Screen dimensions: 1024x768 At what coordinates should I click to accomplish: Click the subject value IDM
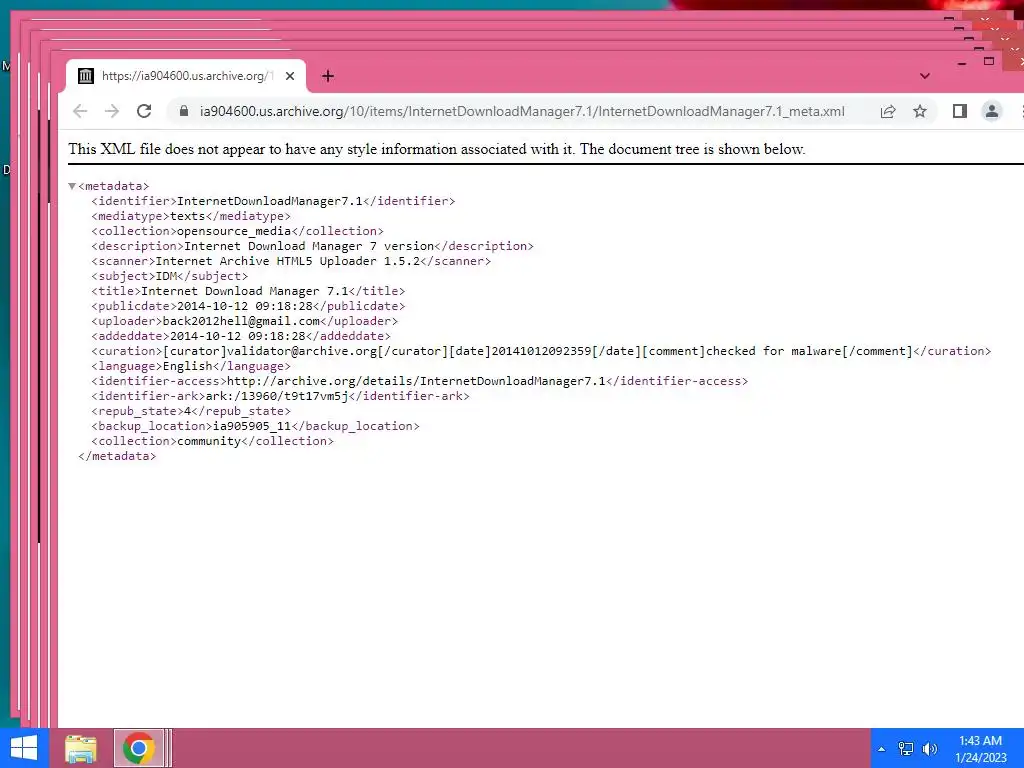[x=166, y=276]
